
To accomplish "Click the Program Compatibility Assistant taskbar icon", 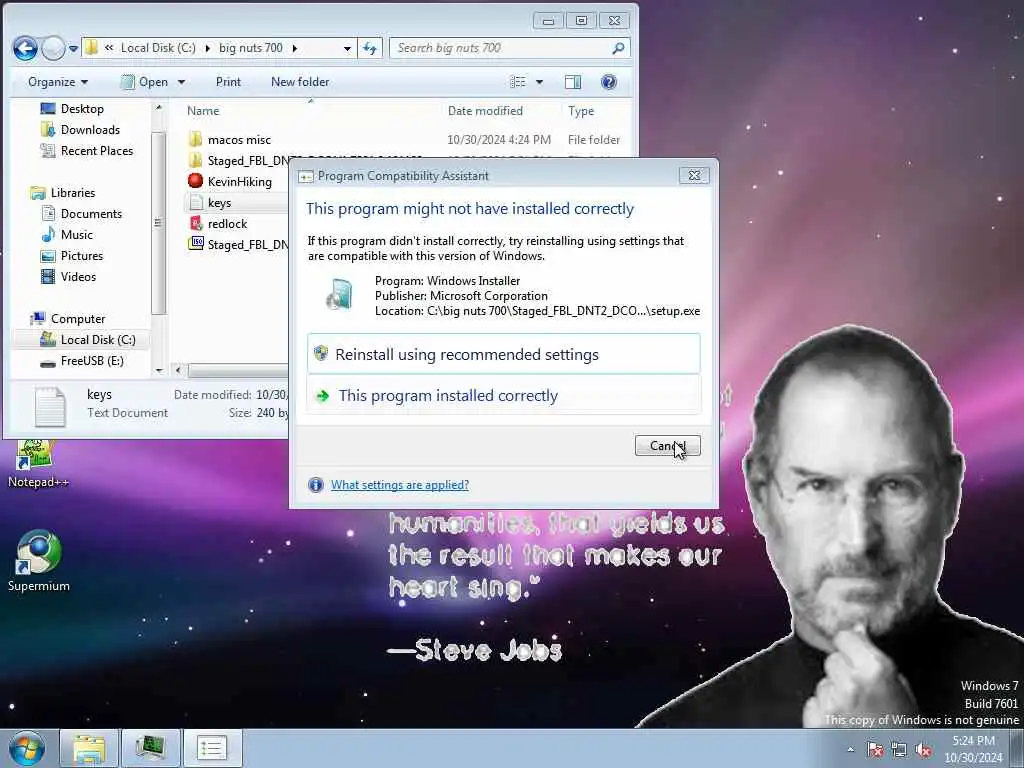I will (x=212, y=748).
